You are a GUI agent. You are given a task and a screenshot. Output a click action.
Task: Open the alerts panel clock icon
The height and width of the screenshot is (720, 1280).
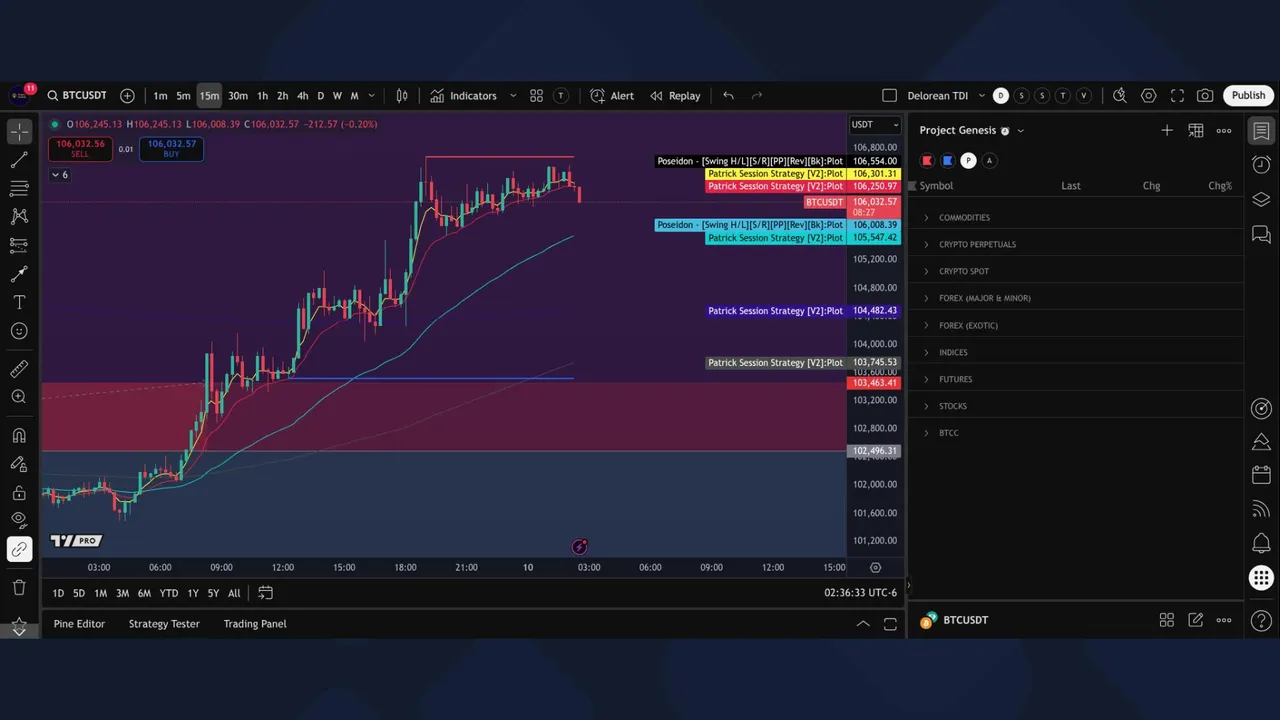click(x=1261, y=165)
